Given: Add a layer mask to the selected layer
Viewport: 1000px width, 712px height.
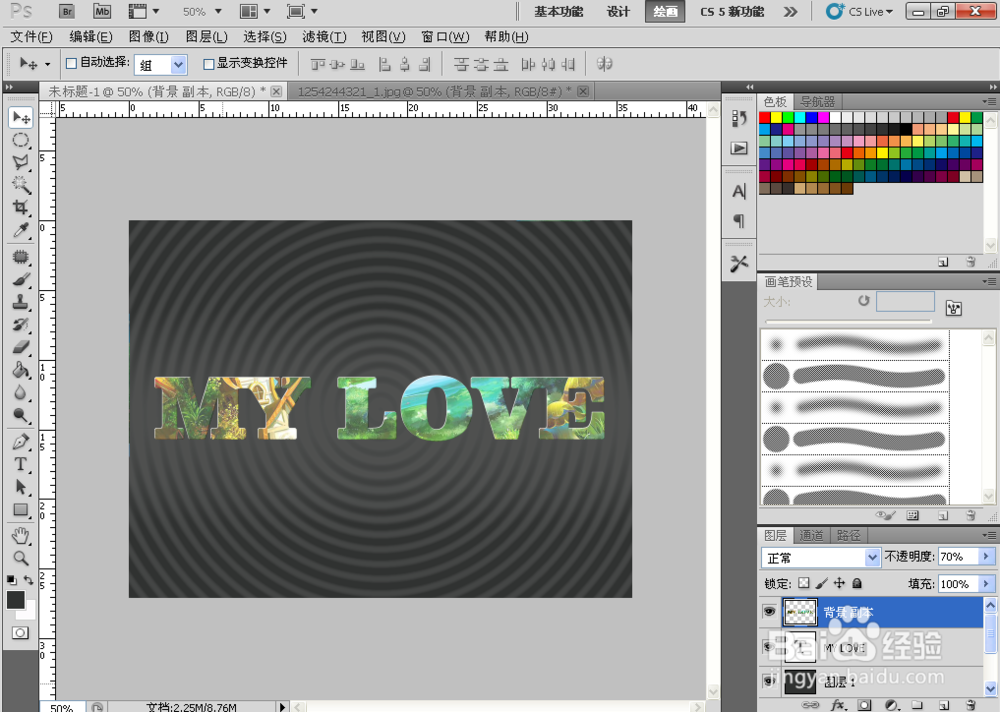Looking at the screenshot, I should [862, 705].
